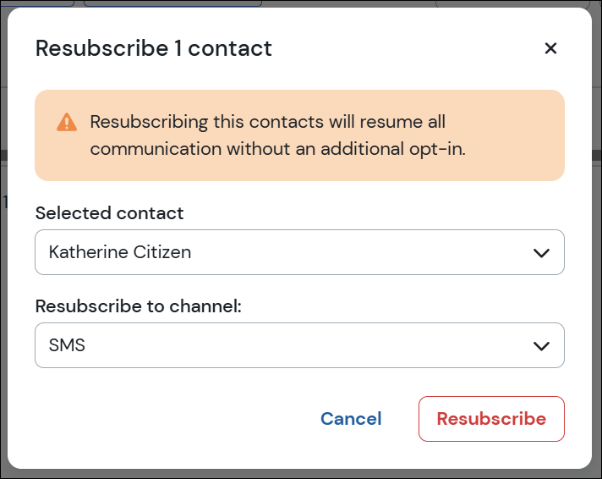Cancel the resubscribe action
602x479 pixels.
(x=351, y=419)
